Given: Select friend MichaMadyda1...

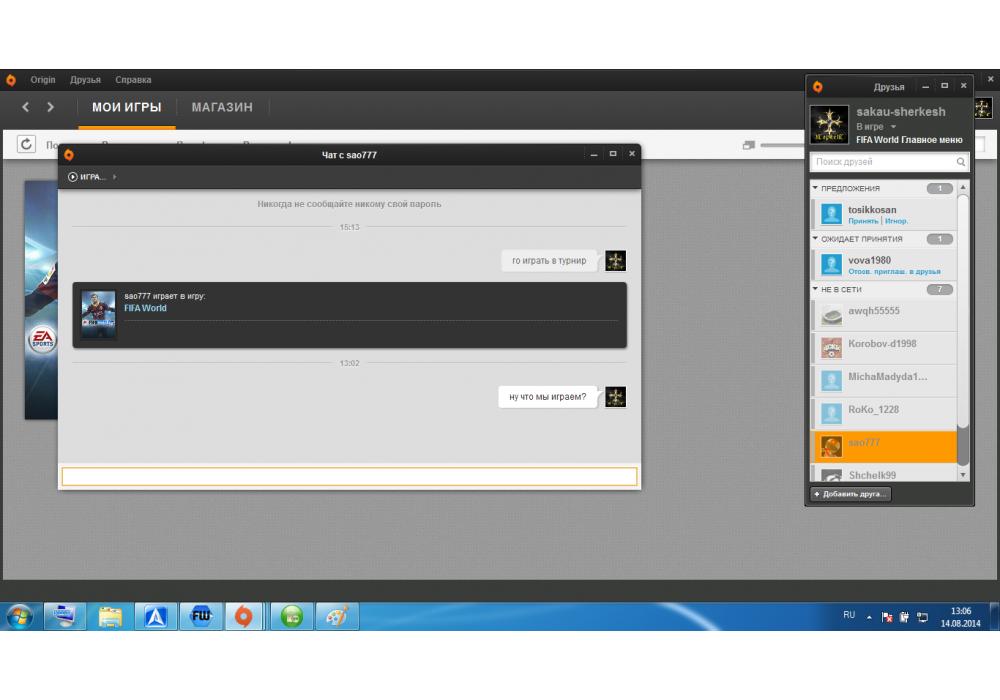Looking at the screenshot, I should [884, 381].
